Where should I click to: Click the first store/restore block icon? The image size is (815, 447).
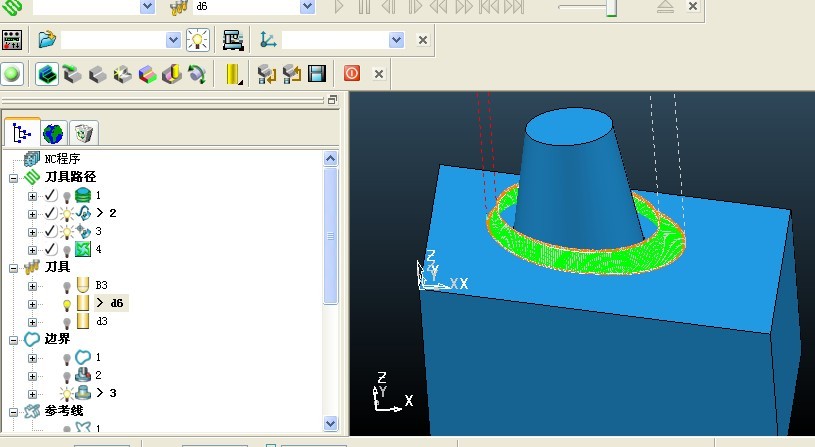pyautogui.click(x=267, y=74)
